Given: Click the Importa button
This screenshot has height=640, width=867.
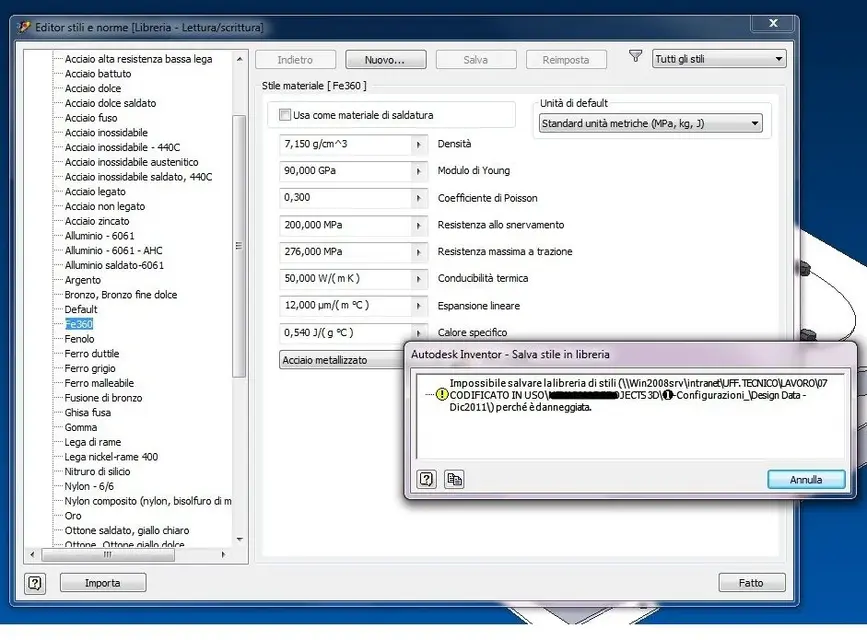Looking at the screenshot, I should 103,582.
